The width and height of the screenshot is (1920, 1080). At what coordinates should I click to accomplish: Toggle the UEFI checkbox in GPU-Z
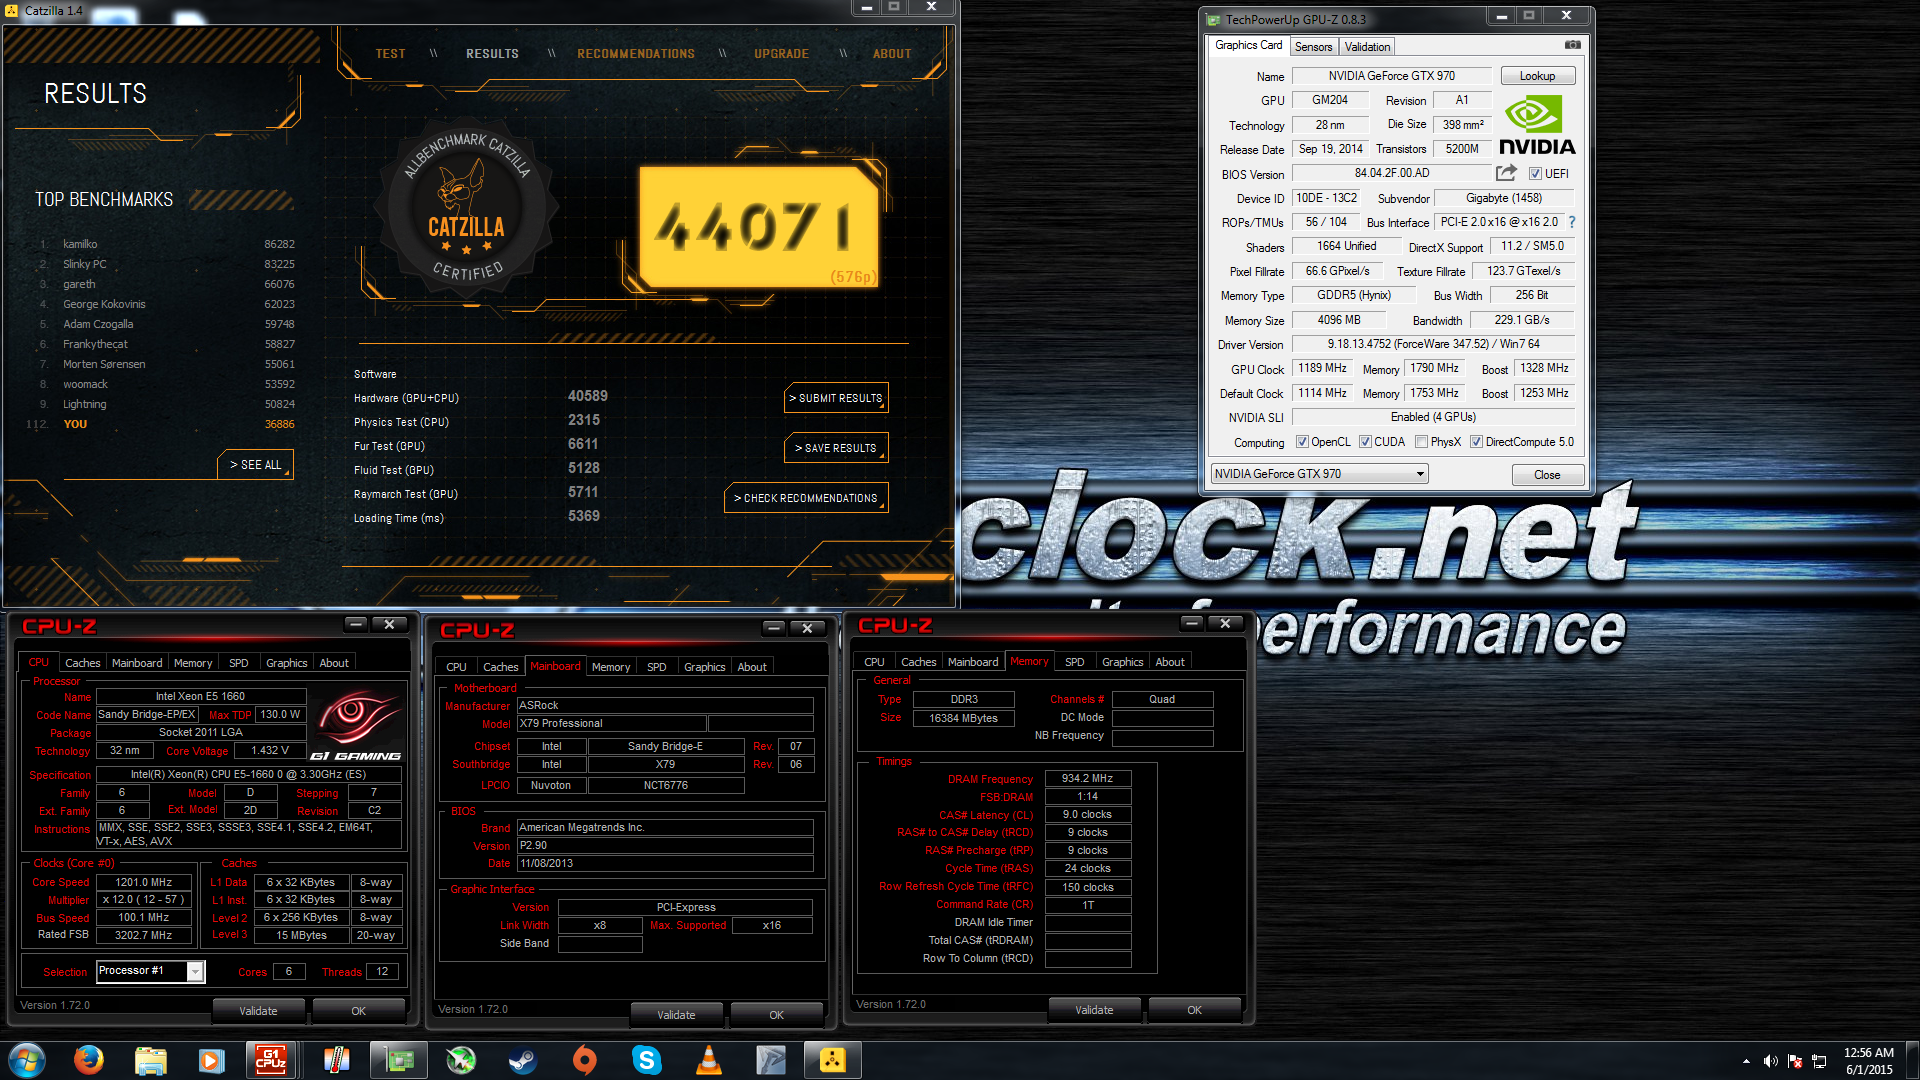pyautogui.click(x=1535, y=174)
